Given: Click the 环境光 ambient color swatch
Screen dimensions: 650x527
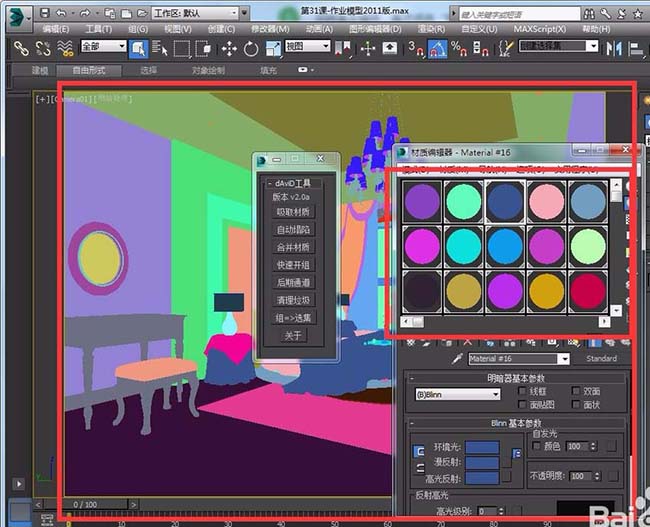Looking at the screenshot, I should click(482, 448).
